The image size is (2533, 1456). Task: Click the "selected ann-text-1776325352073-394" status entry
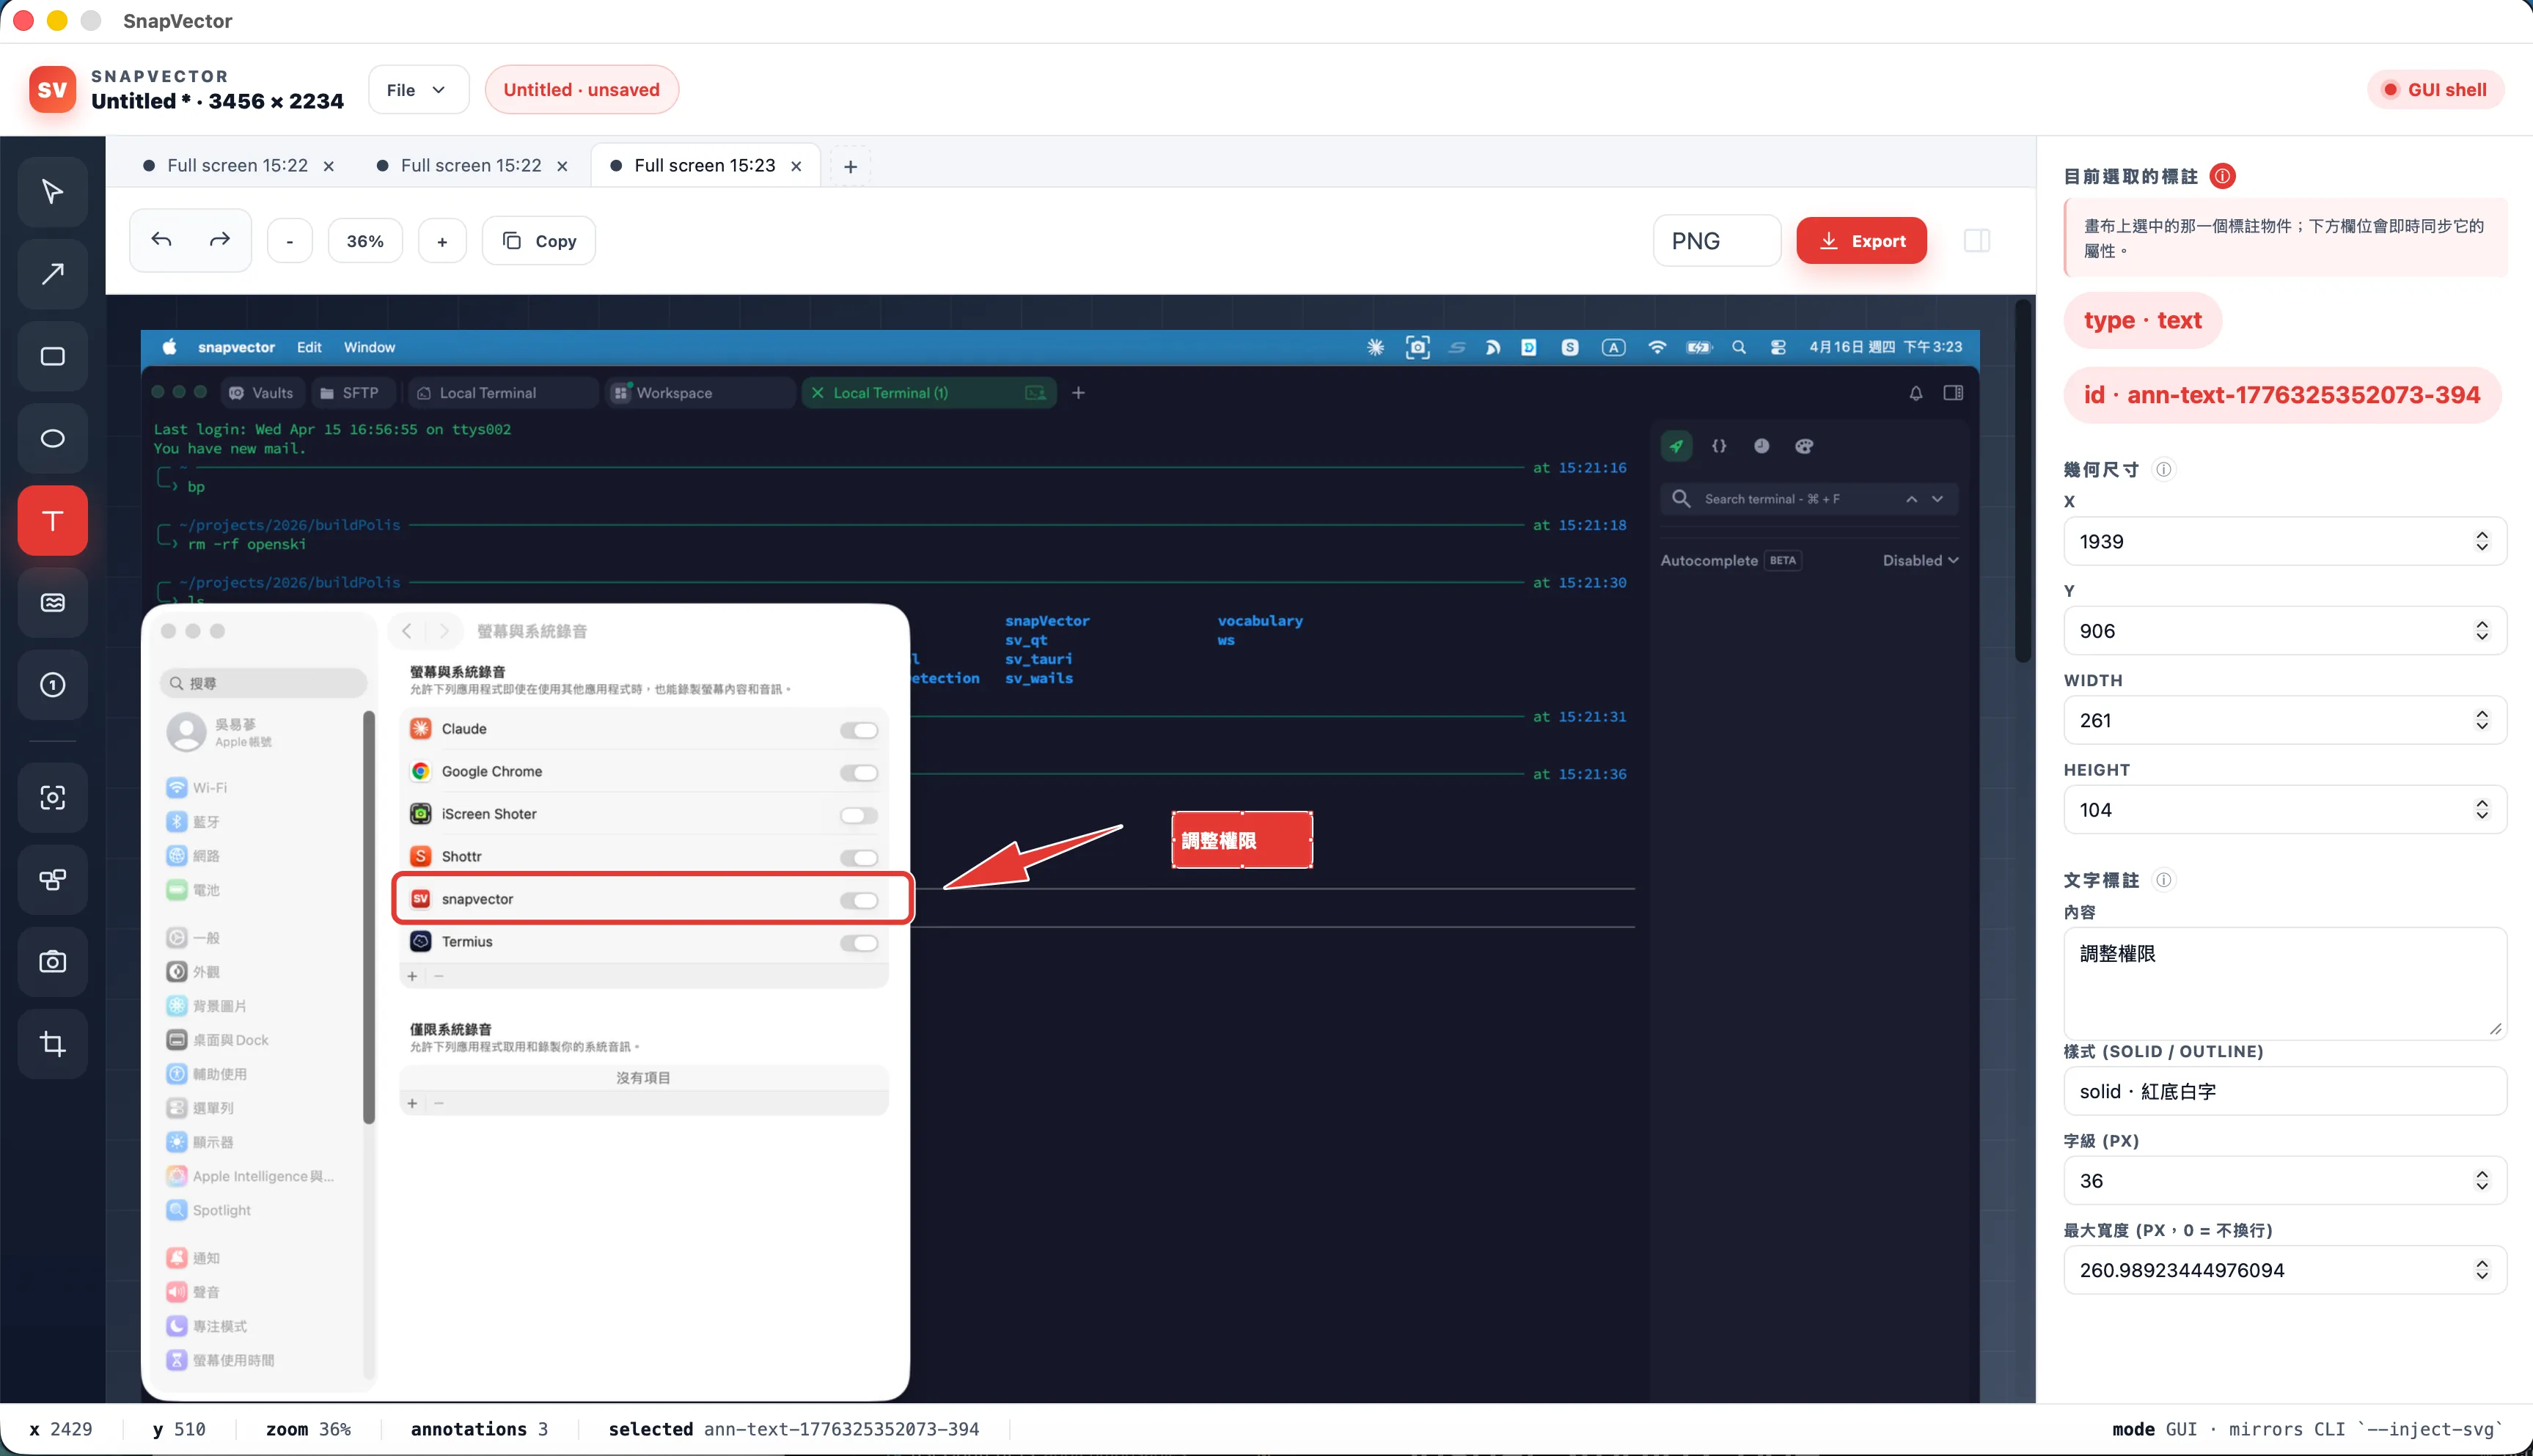794,1429
